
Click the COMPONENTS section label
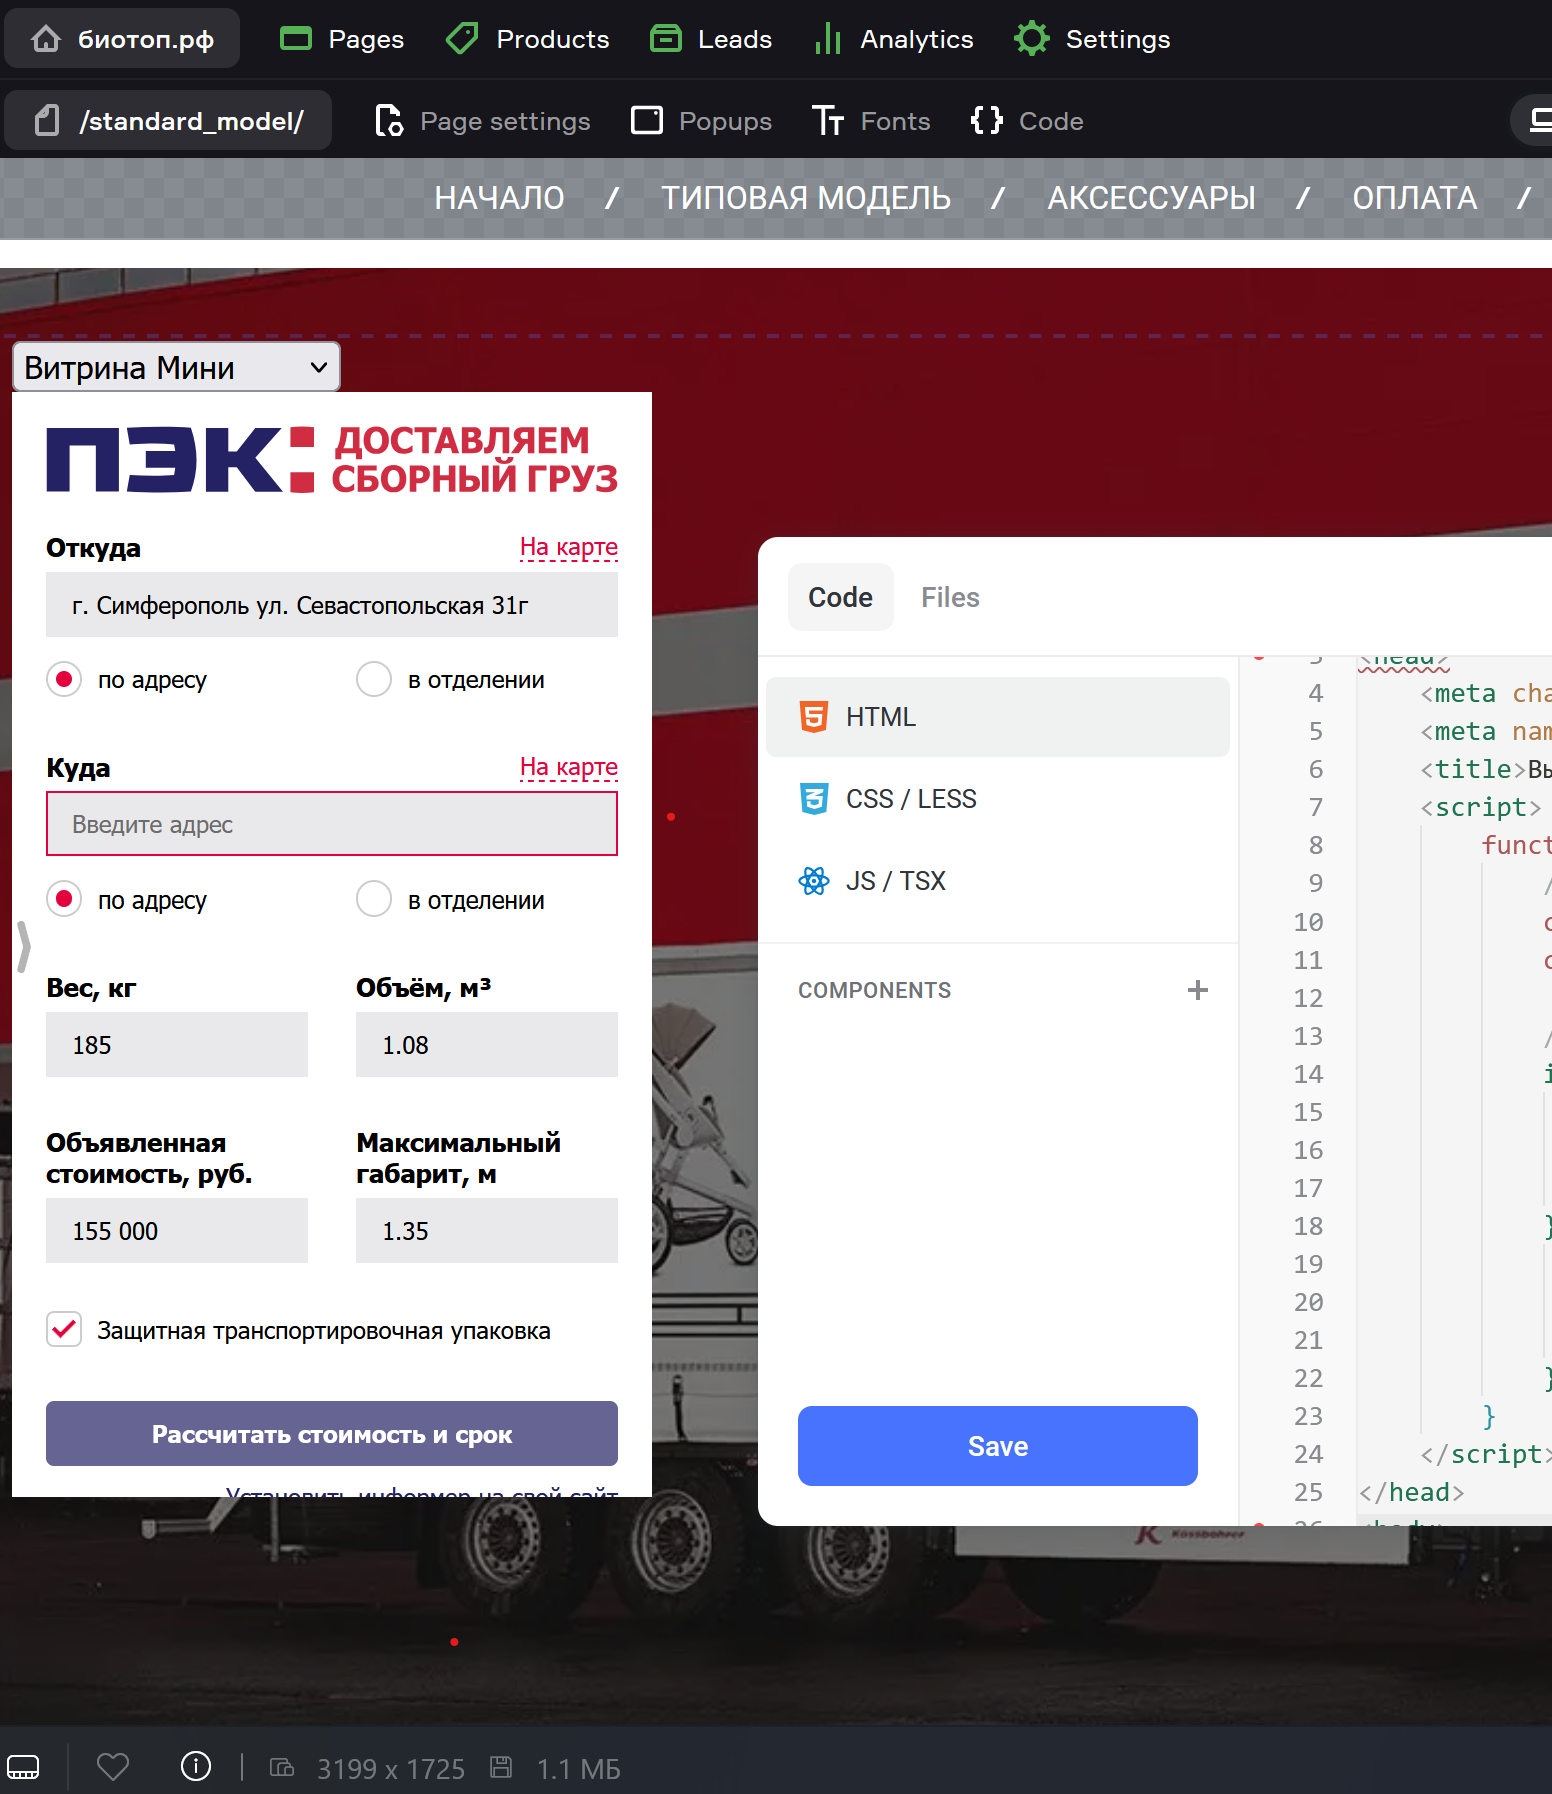874,990
